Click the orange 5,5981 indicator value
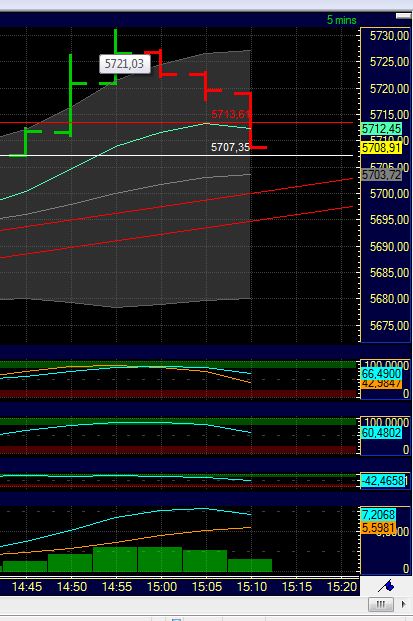413x621 pixels. (x=379, y=528)
